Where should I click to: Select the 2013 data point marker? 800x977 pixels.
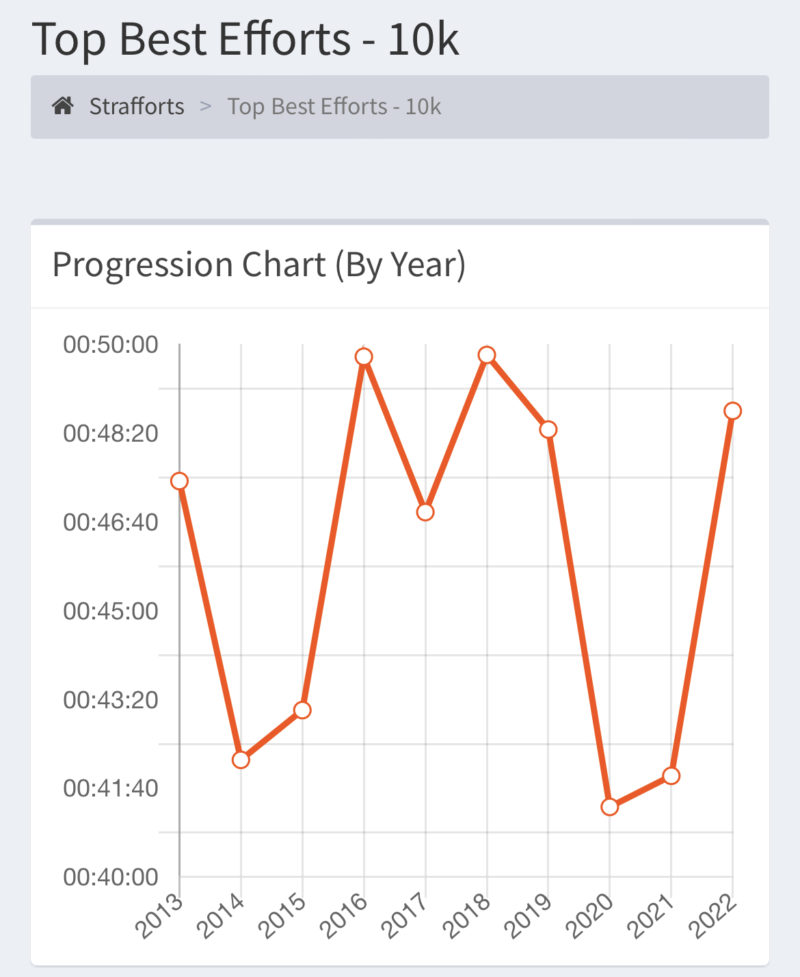tap(180, 481)
